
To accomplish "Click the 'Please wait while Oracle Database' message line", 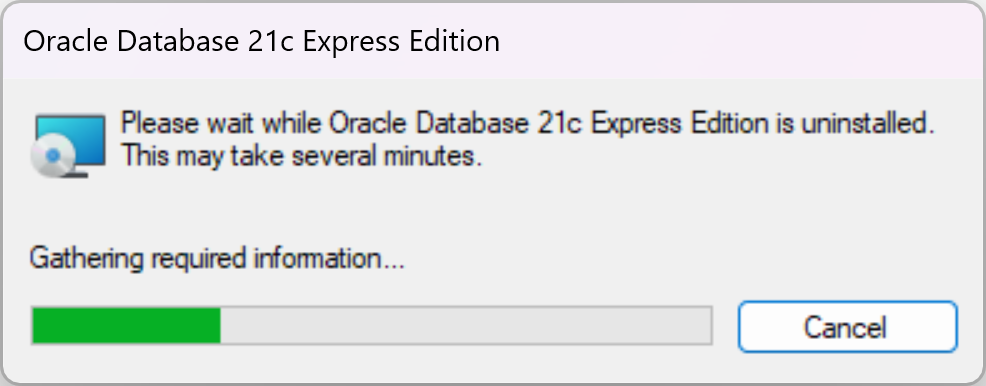I will coord(527,123).
